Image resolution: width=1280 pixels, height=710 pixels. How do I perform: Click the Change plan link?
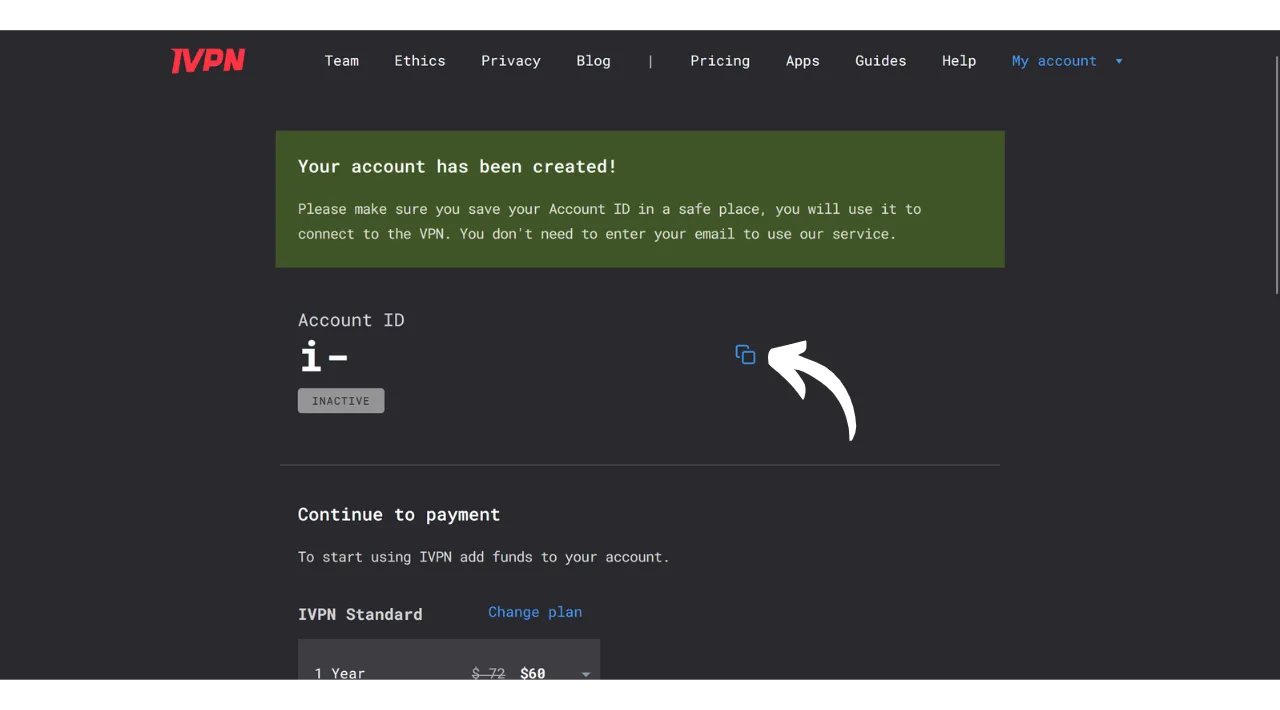(535, 612)
